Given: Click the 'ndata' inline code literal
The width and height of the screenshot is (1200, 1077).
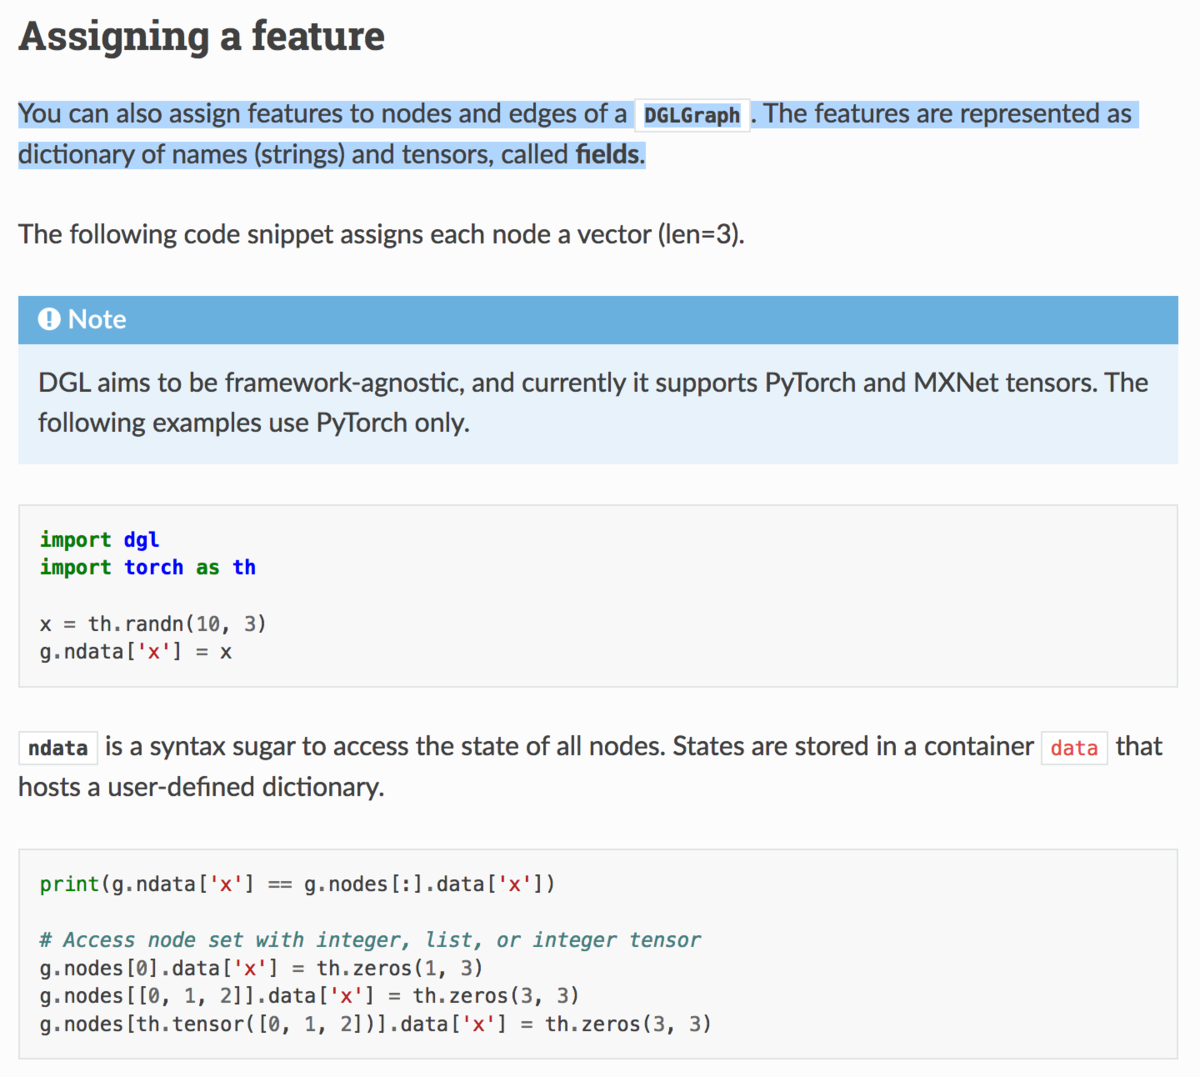Looking at the screenshot, I should (x=58, y=748).
